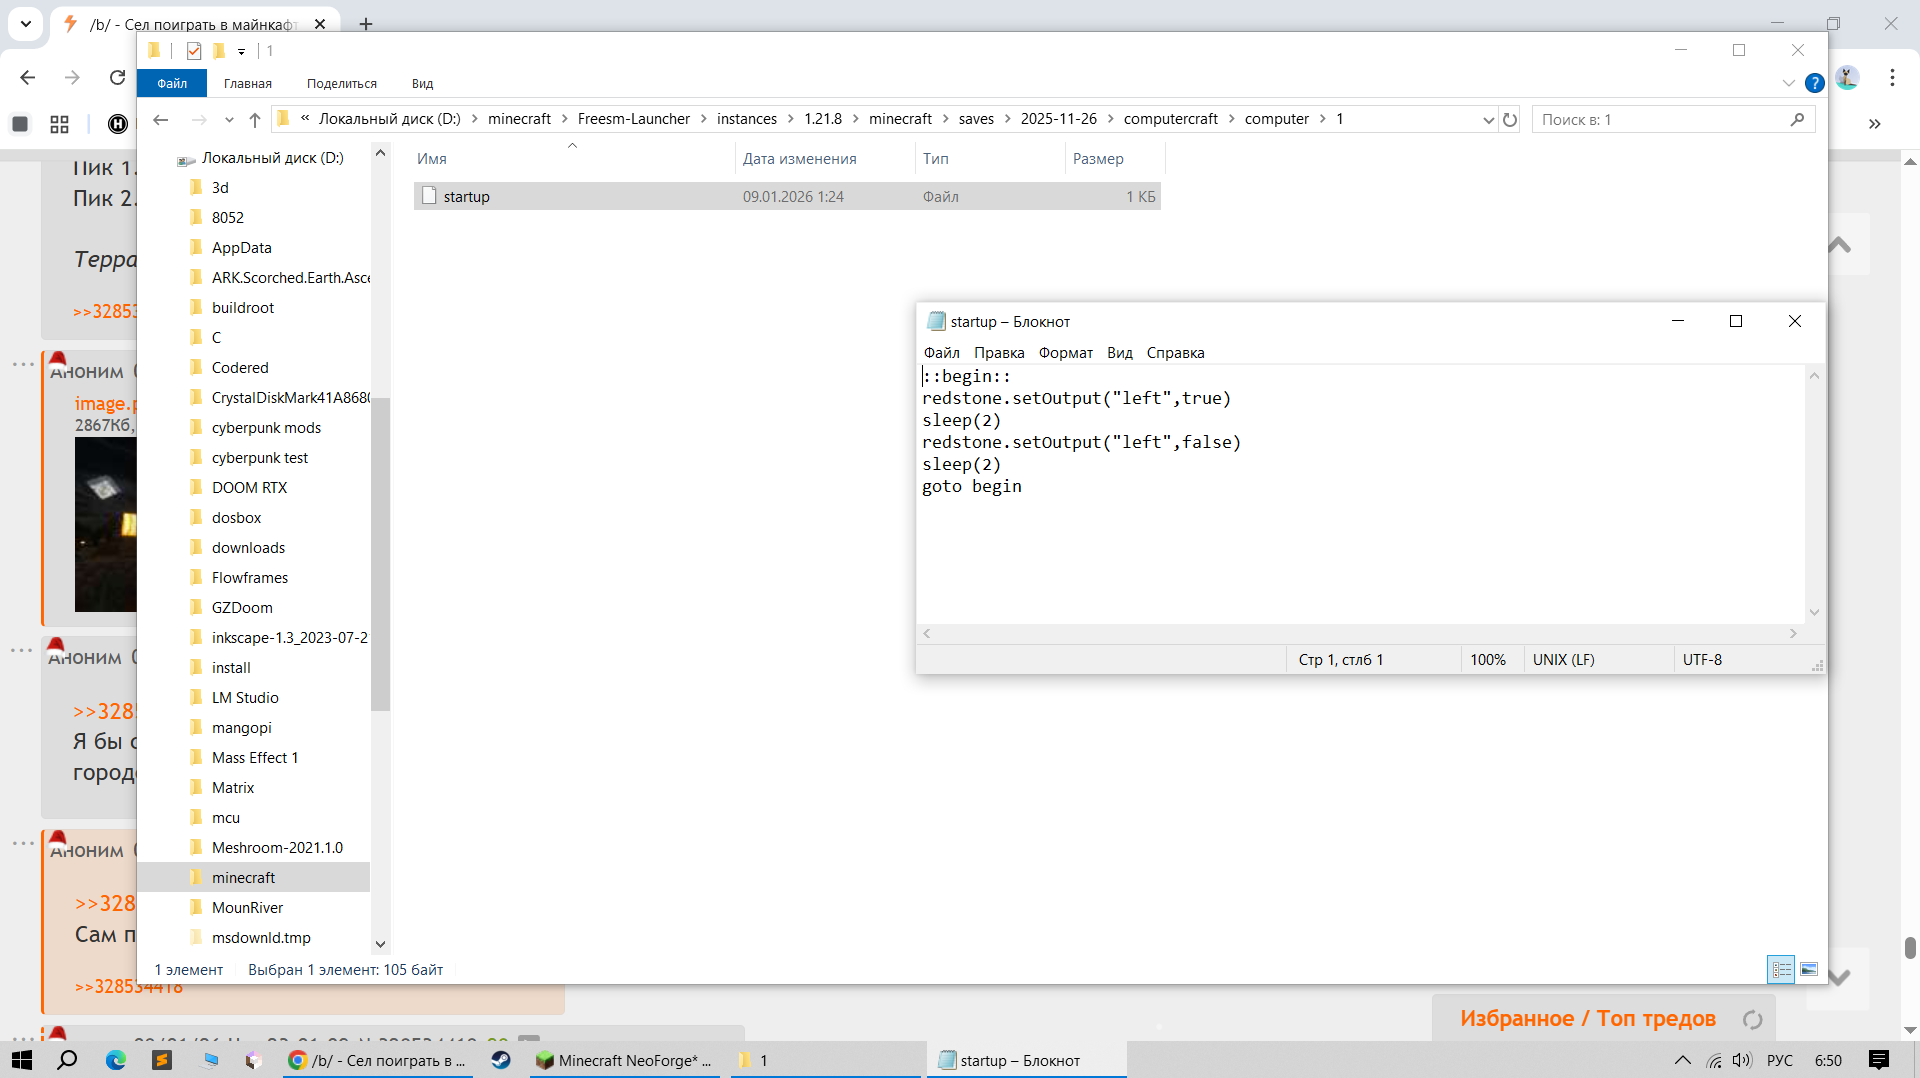Open the Файл tab in the Explorer ribbon
The height and width of the screenshot is (1078, 1920).
pyautogui.click(x=172, y=83)
